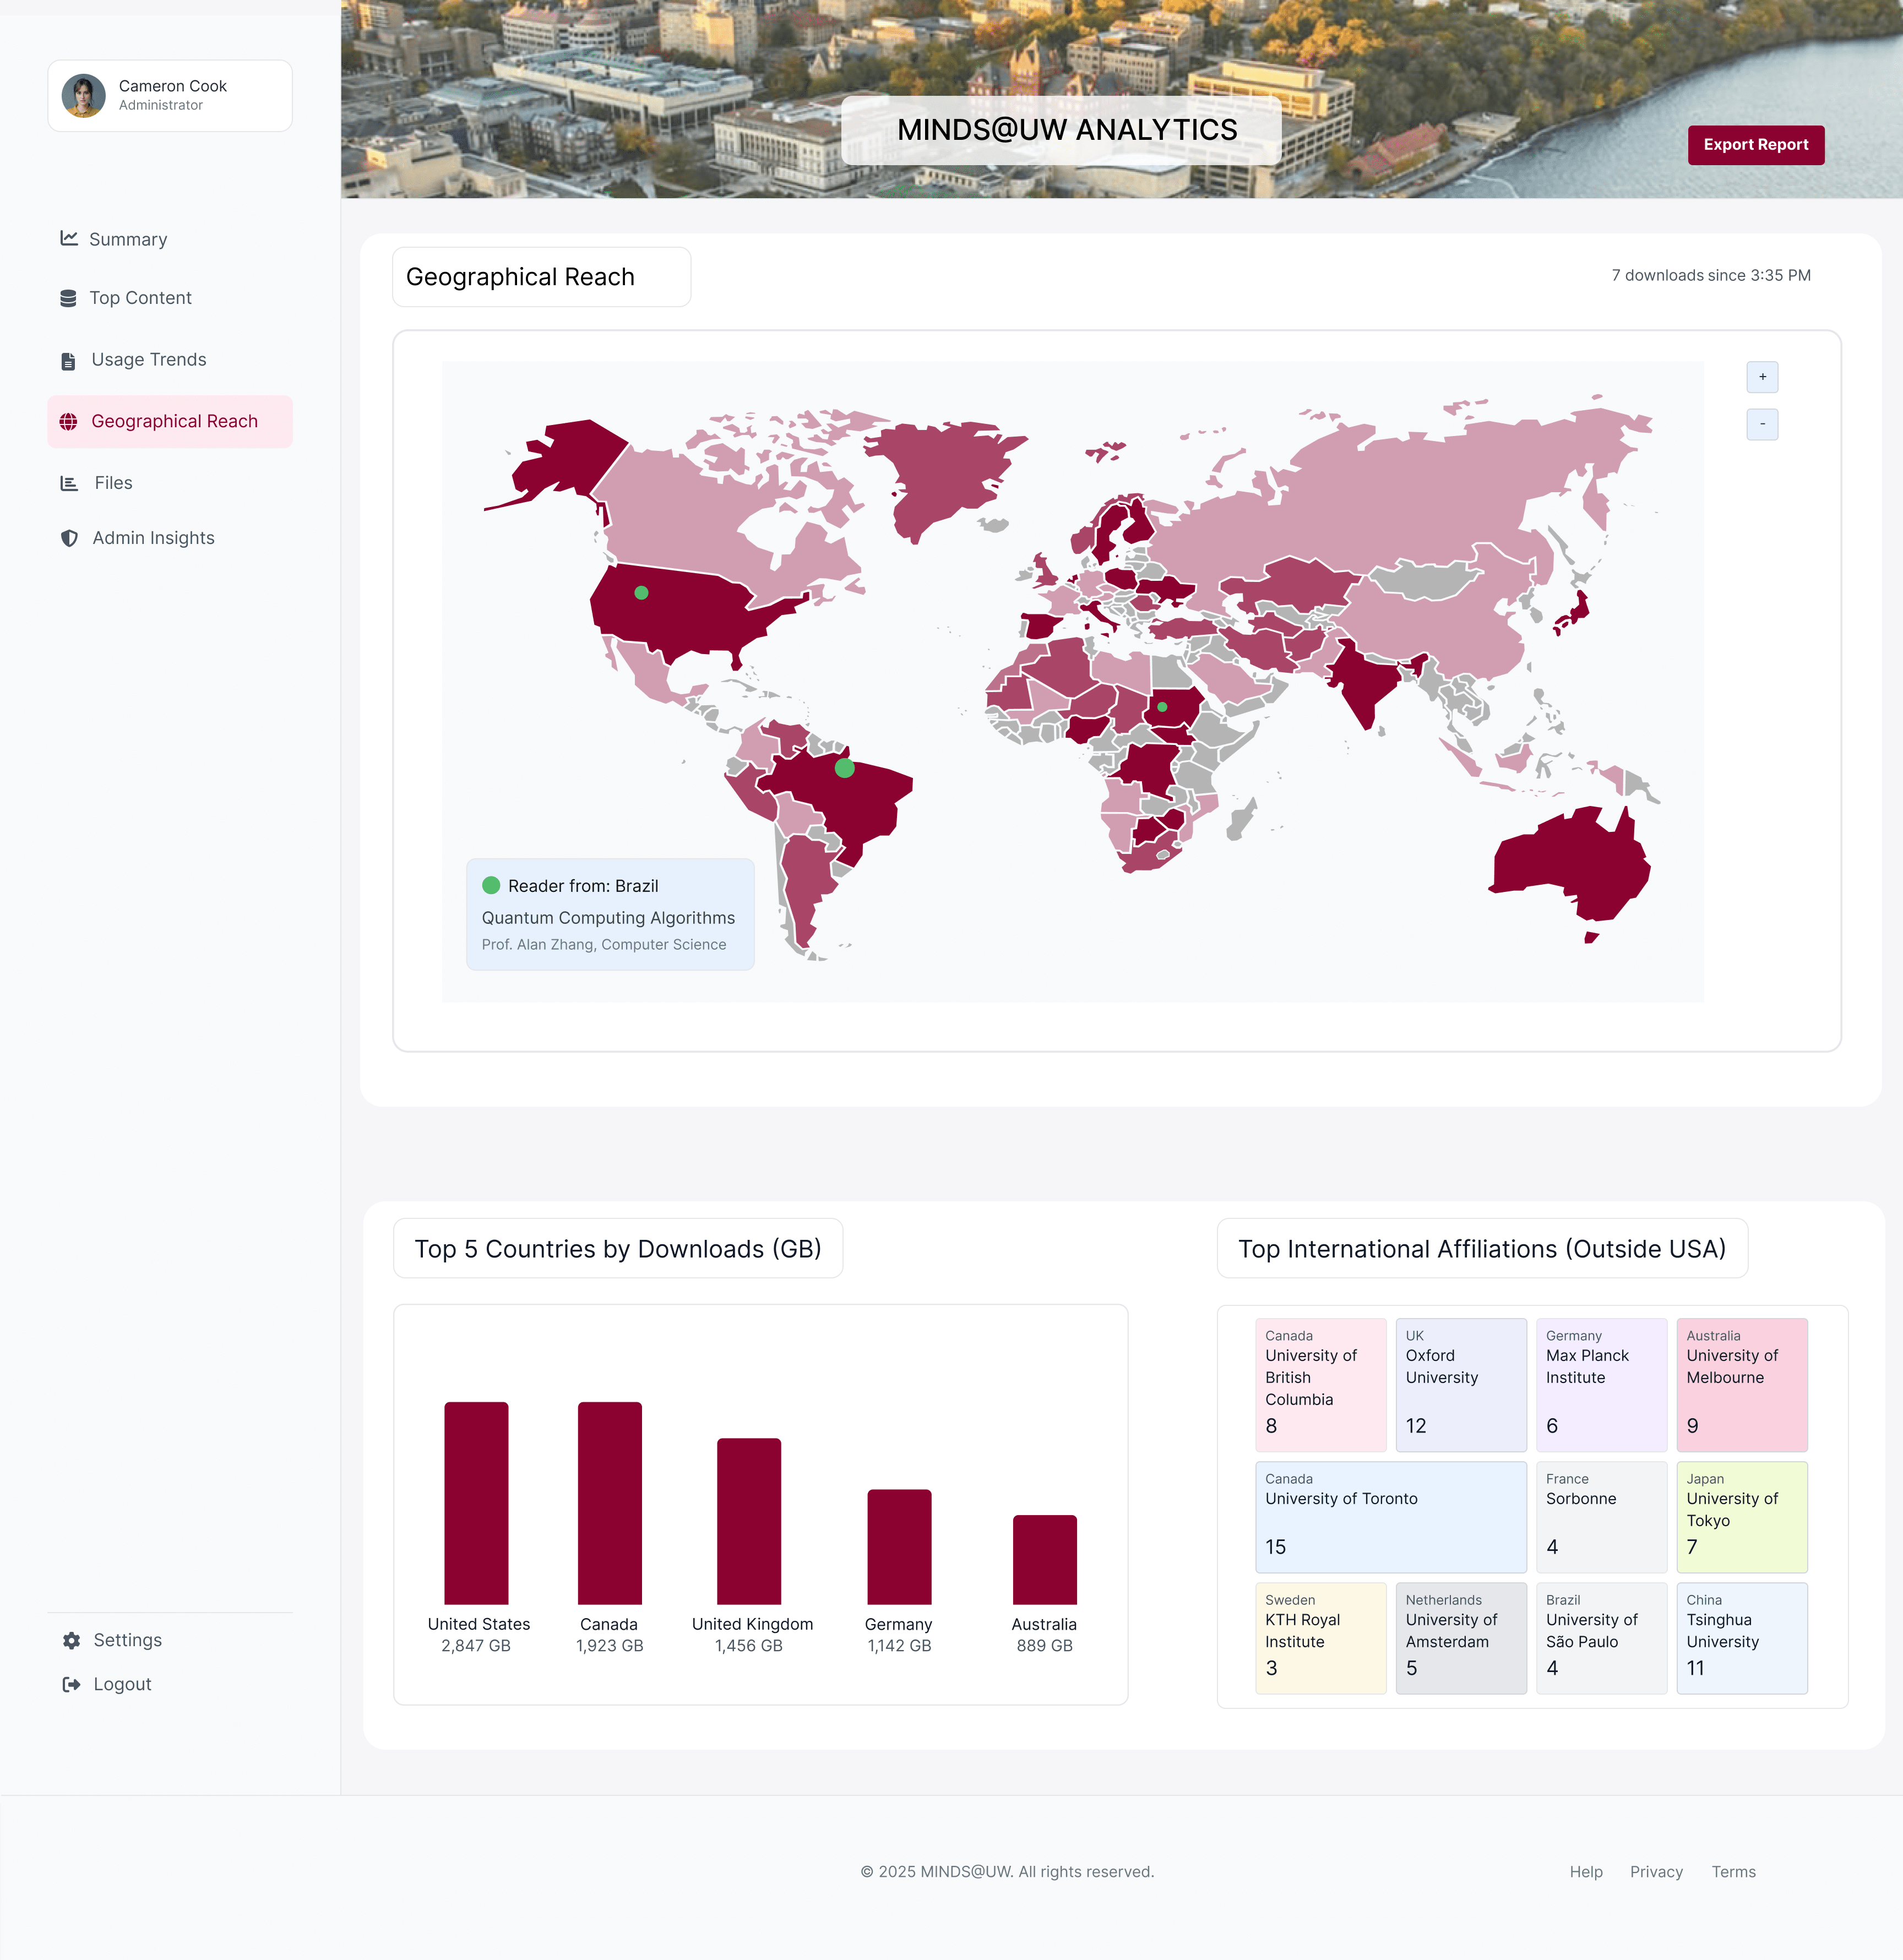The width and height of the screenshot is (1903, 1960).
Task: Click the Files list icon
Action: 69,484
